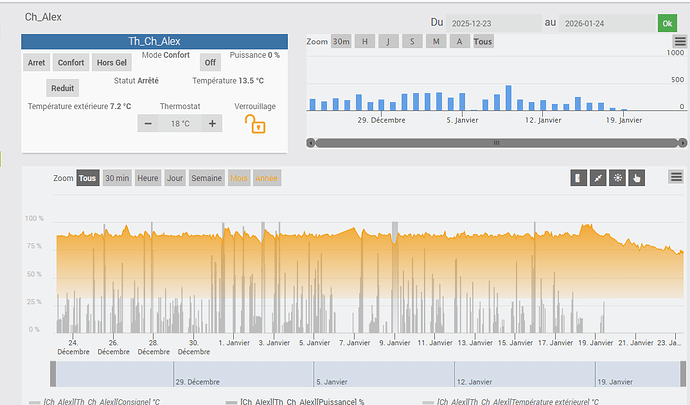Select Semaine zoom on main chart
This screenshot has width=690, height=405.
tap(207, 178)
